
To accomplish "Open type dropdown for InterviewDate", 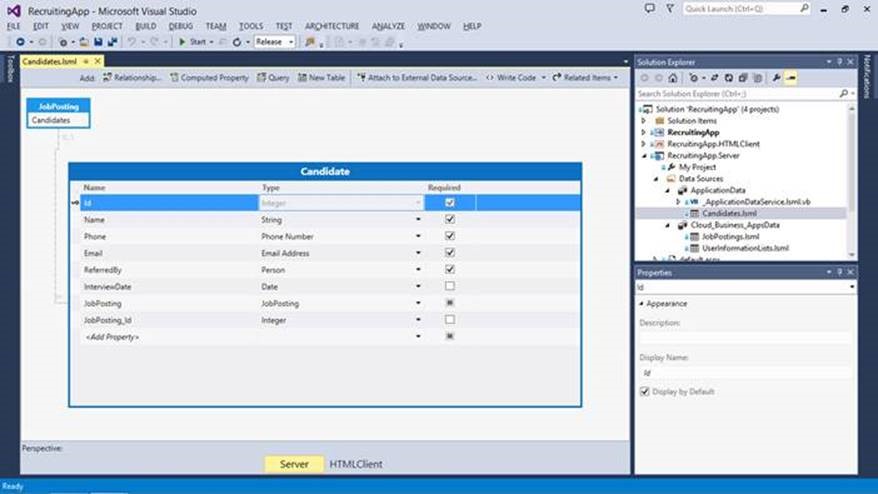I will coord(418,286).
